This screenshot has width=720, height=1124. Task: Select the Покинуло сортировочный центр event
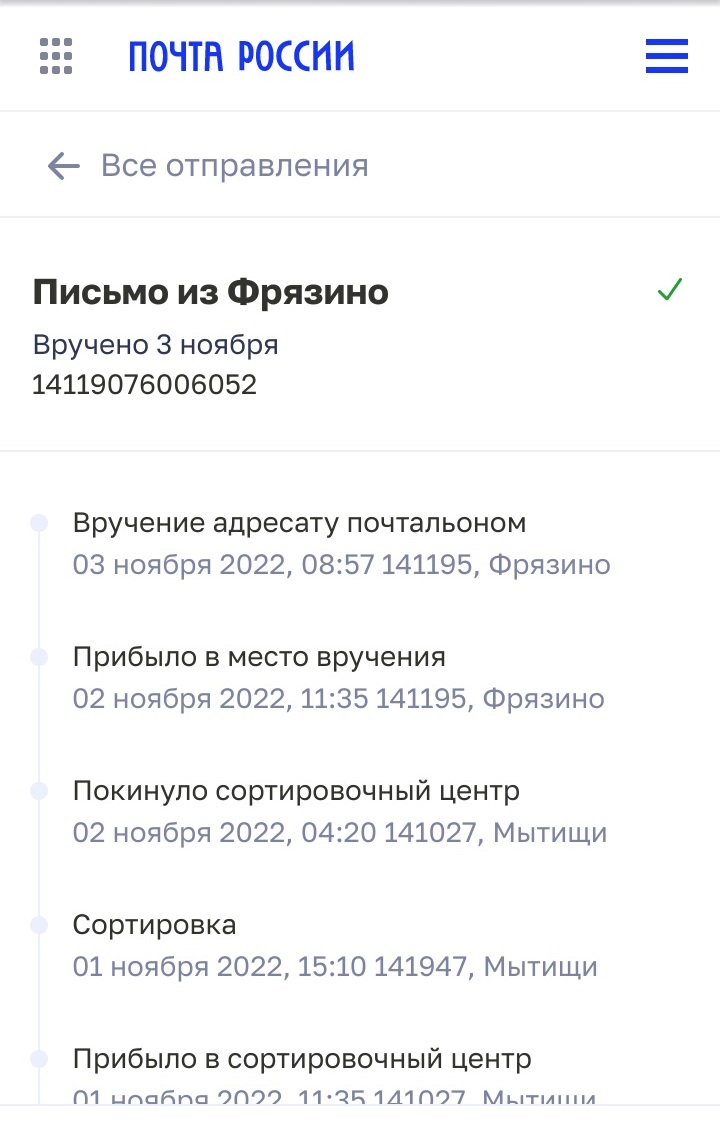(x=296, y=791)
